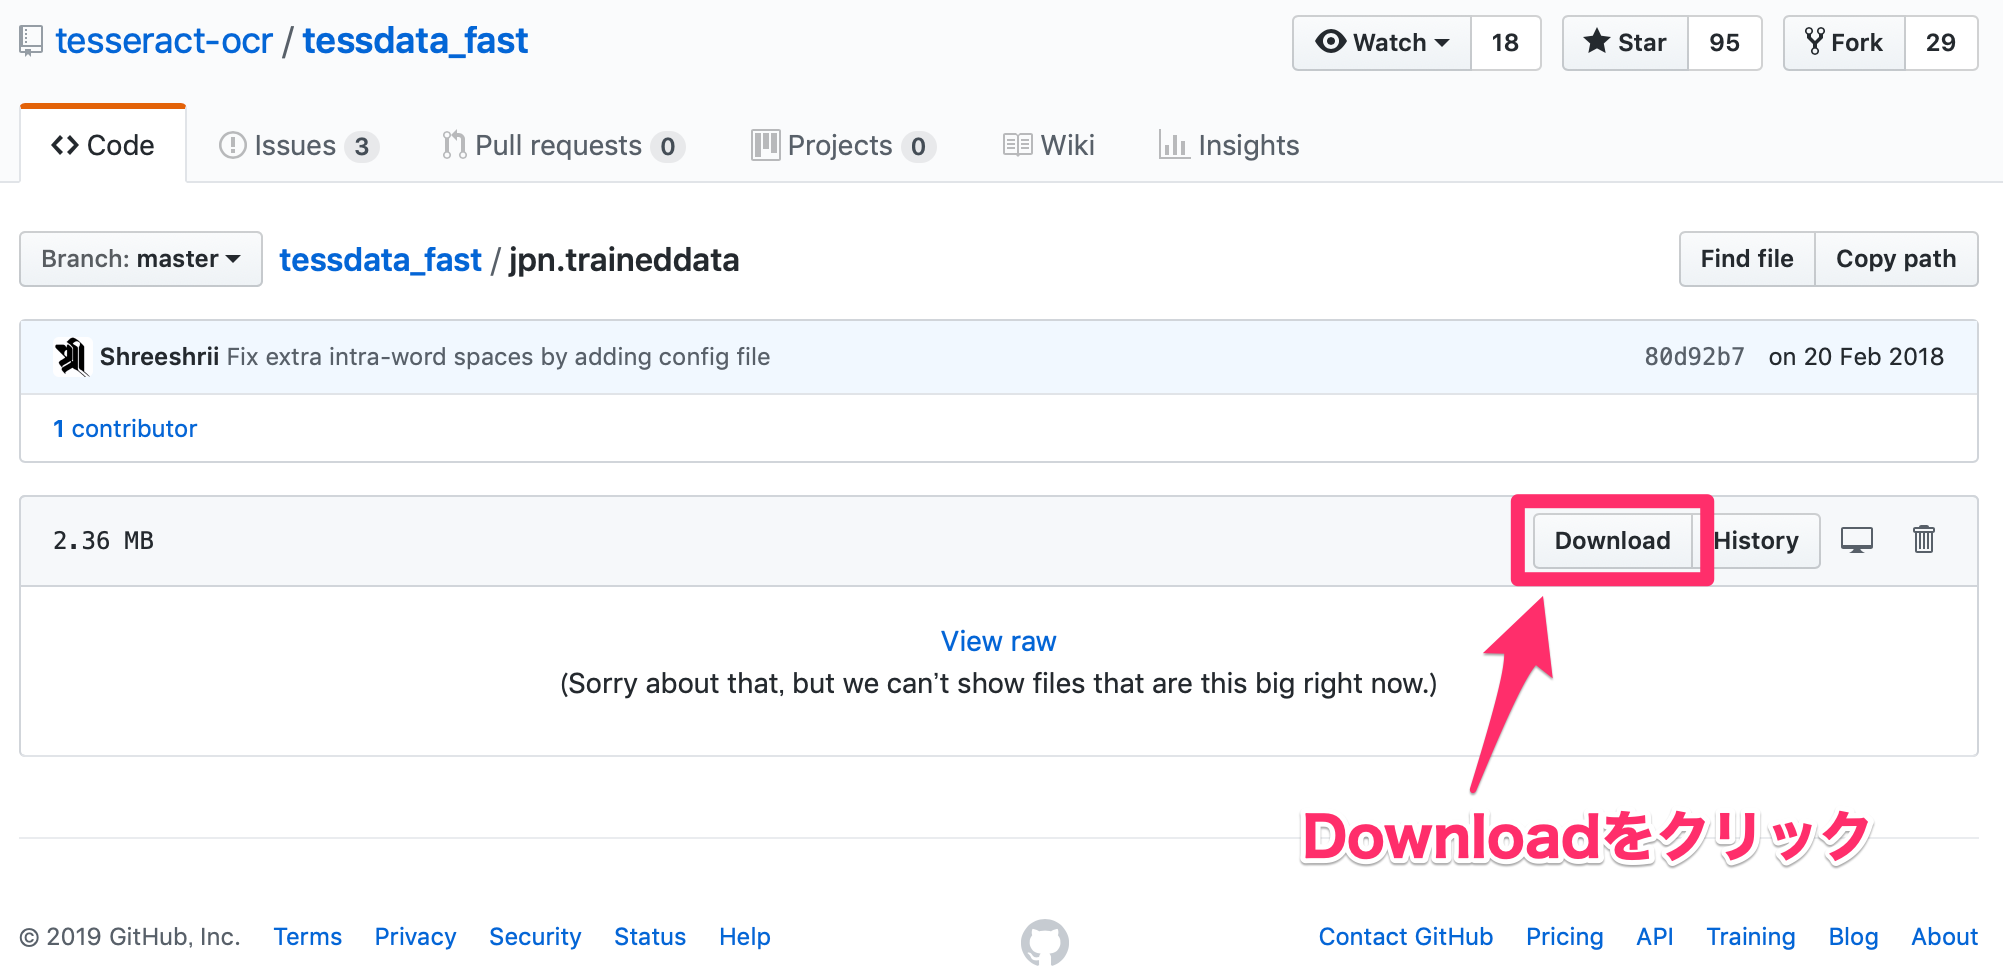Open the Pricing footer link
2003x978 pixels.
1565,937
